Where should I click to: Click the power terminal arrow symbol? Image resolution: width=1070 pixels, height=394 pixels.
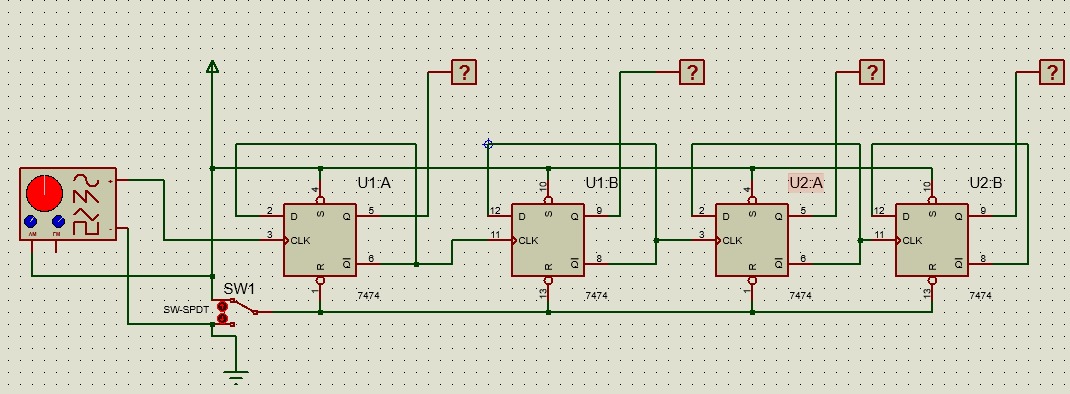point(212,66)
